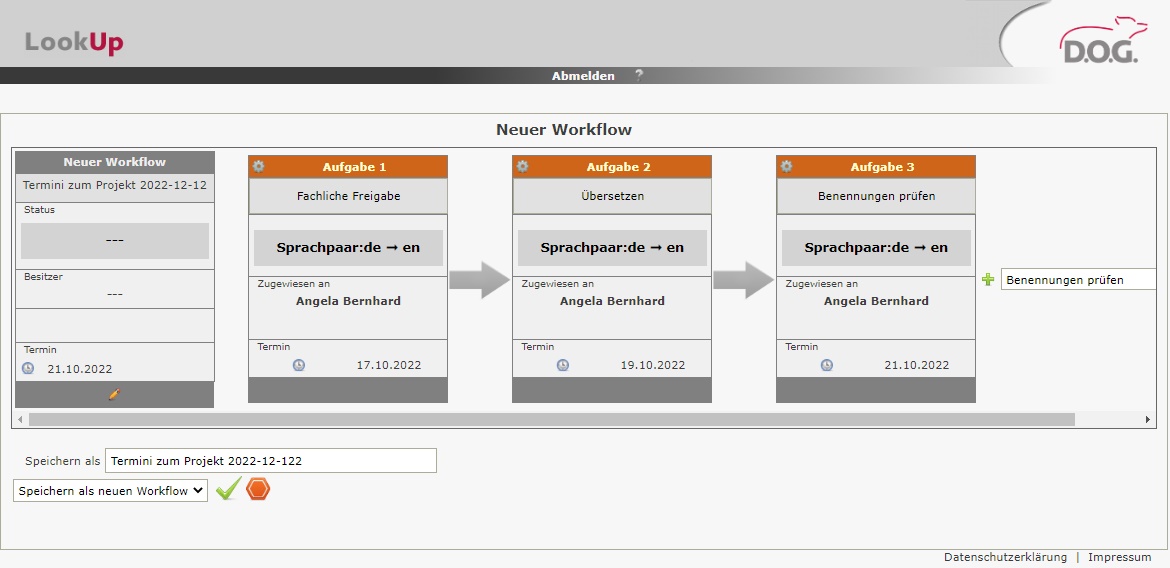The image size is (1170, 568).
Task: Click the green plus add-task icon
Action: click(988, 281)
